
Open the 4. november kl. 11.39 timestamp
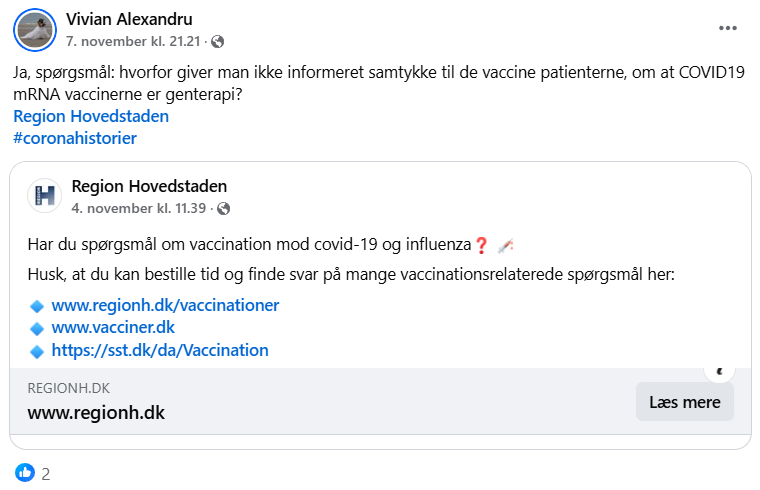coord(139,208)
